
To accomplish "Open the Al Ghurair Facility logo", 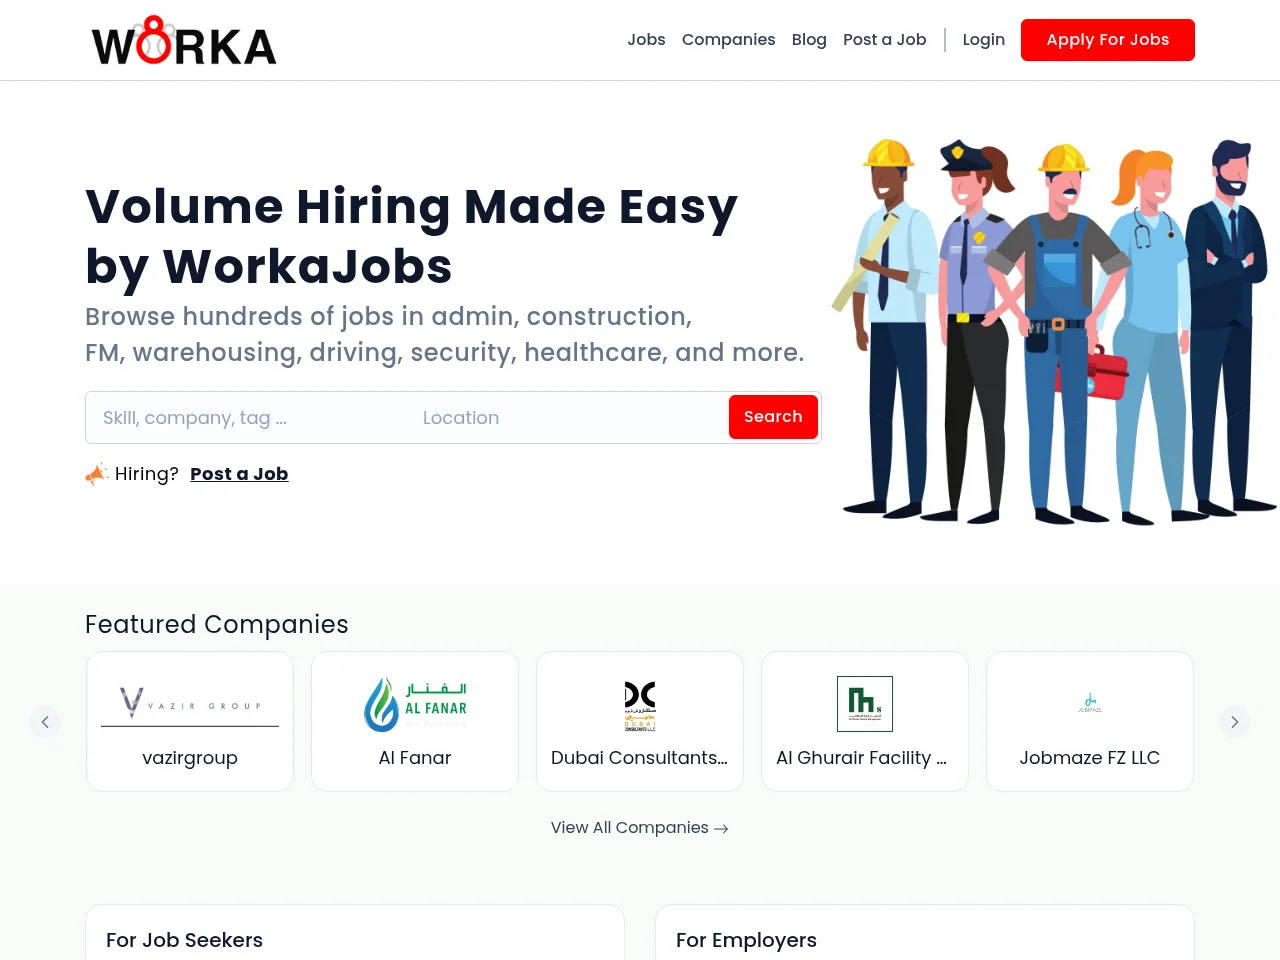I will point(865,704).
